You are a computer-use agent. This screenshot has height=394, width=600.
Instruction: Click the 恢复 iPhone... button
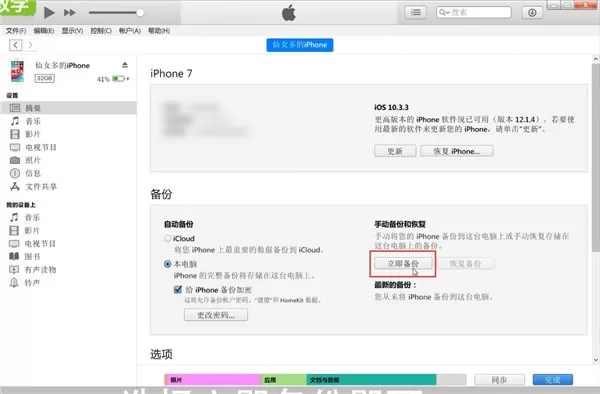coord(457,151)
